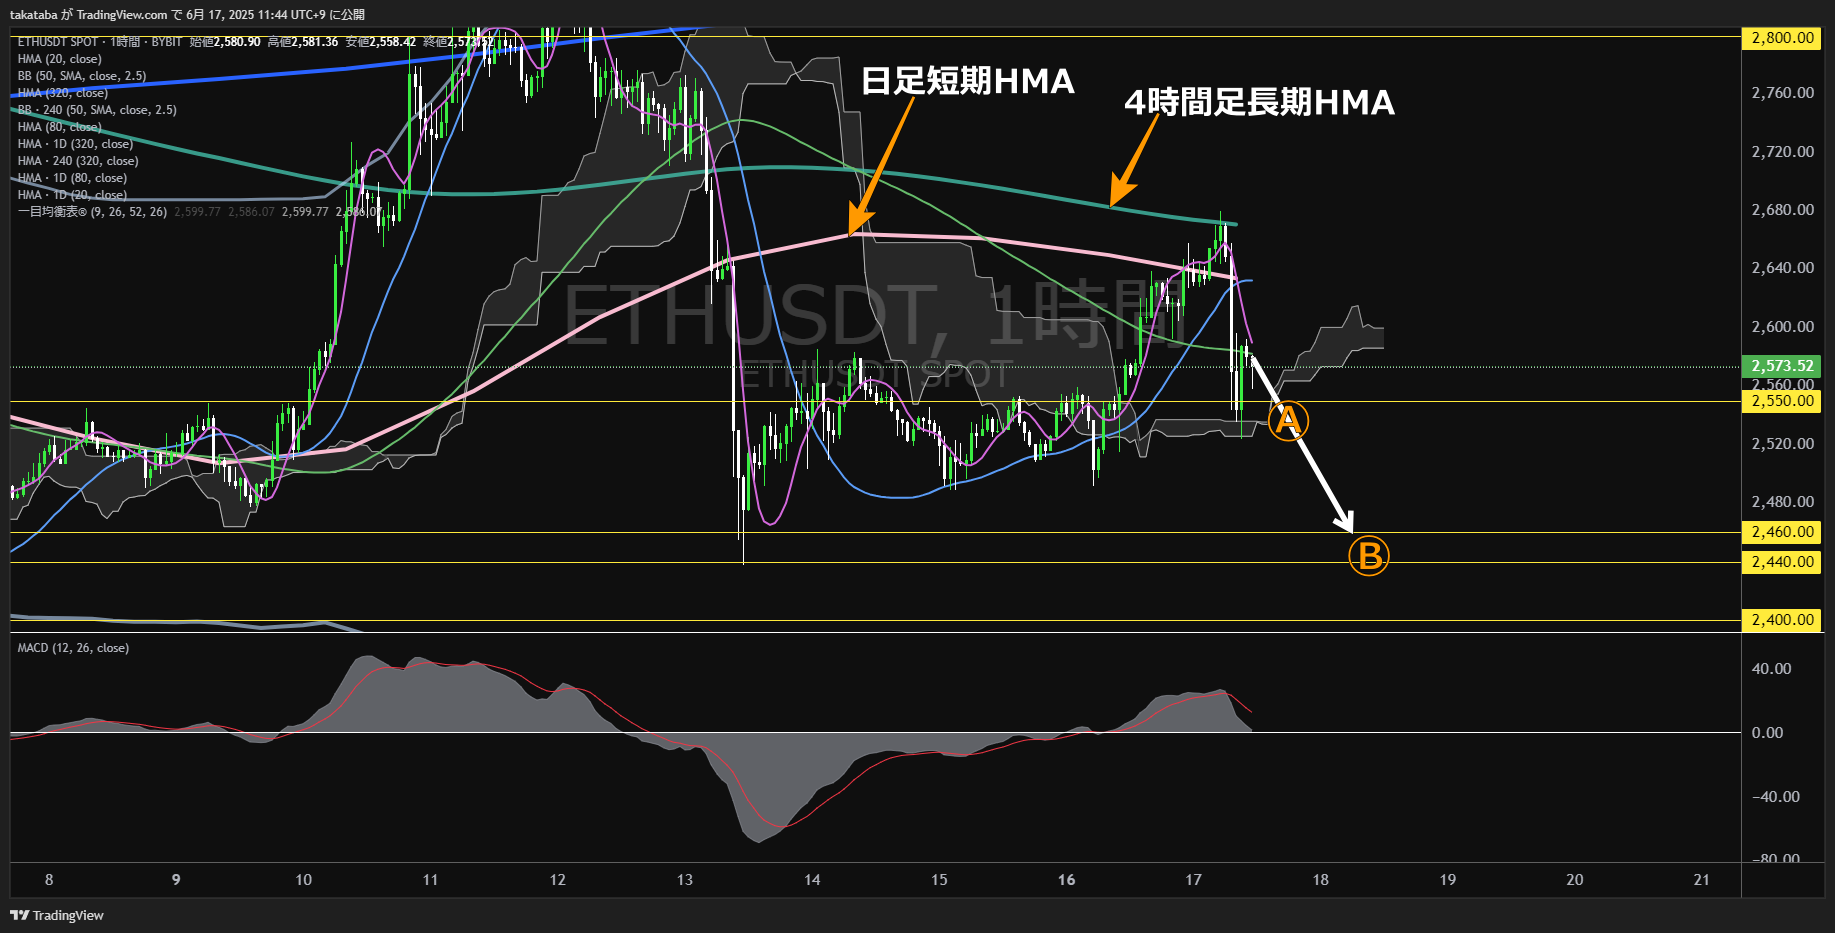Viewport: 1835px width, 933px height.
Task: Select the HMA (20, close) indicator legend
Action: click(x=60, y=59)
